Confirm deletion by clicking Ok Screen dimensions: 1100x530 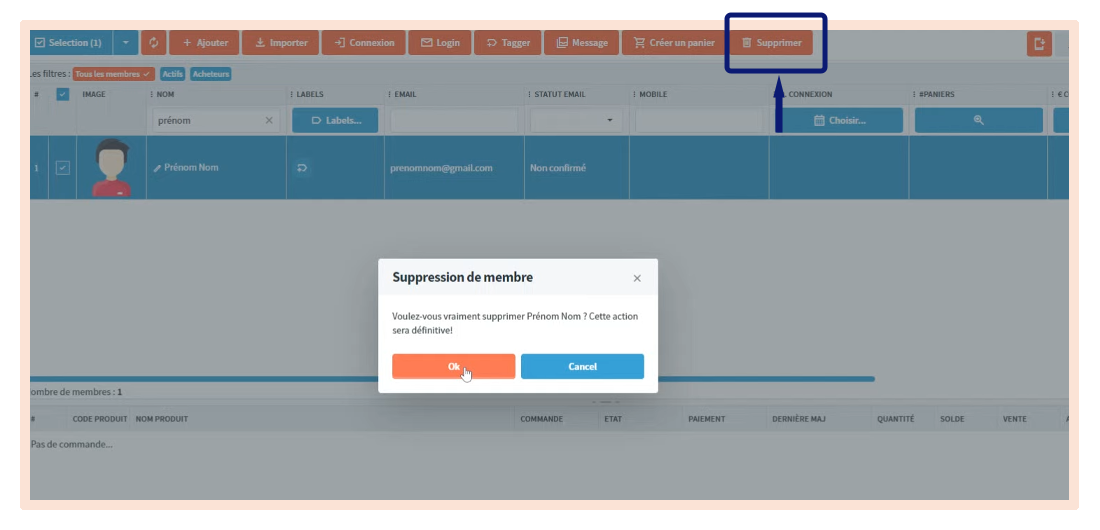pyautogui.click(x=453, y=366)
